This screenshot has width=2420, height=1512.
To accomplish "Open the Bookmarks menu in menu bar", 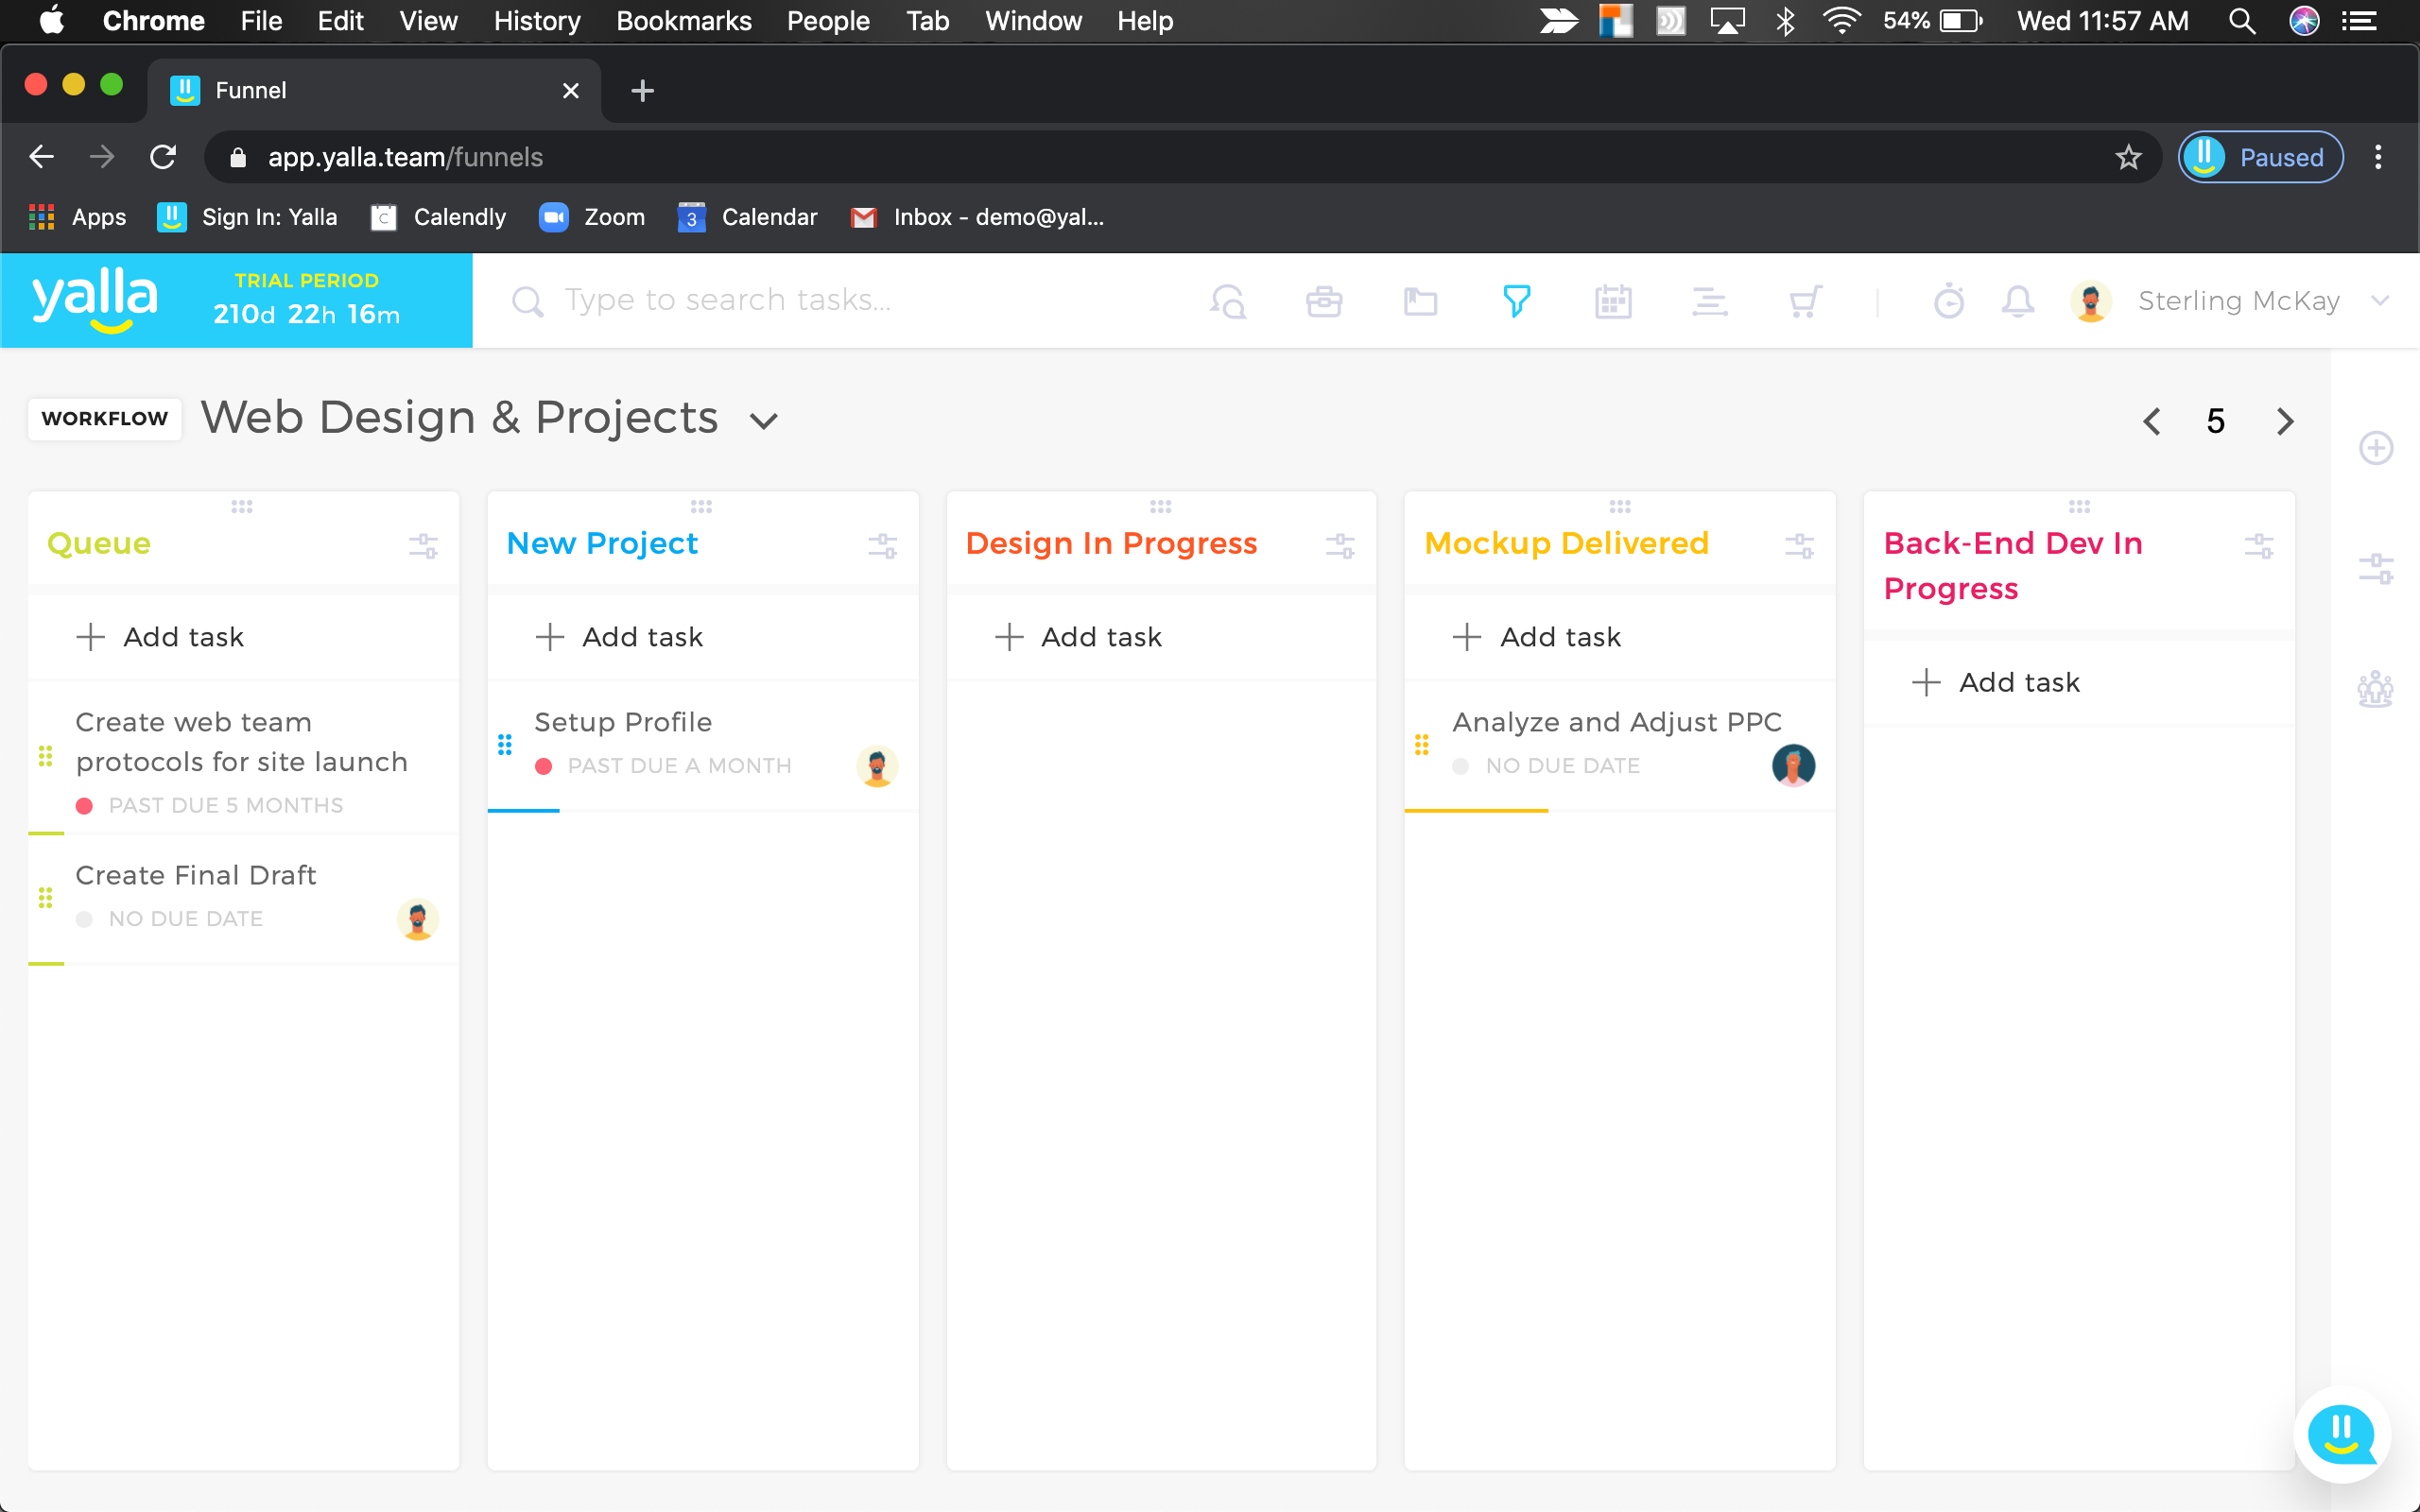I will click(x=683, y=21).
